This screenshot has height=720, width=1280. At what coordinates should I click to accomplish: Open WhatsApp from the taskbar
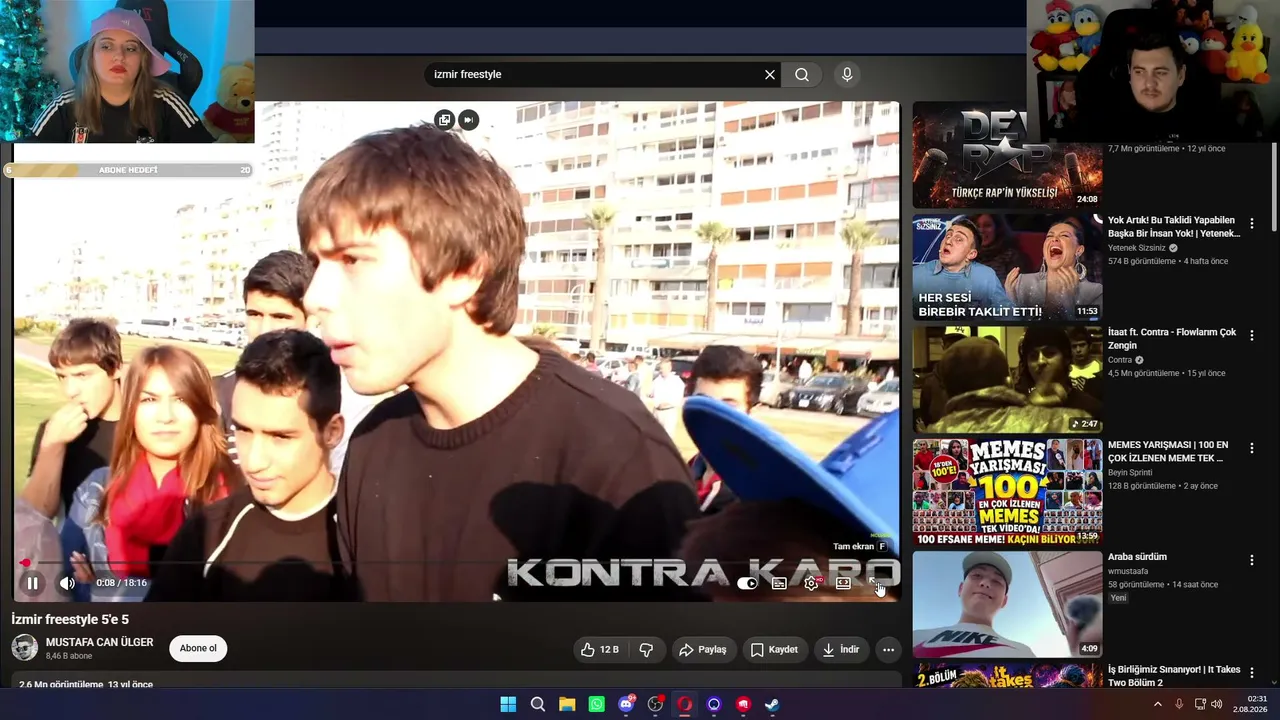coord(596,704)
